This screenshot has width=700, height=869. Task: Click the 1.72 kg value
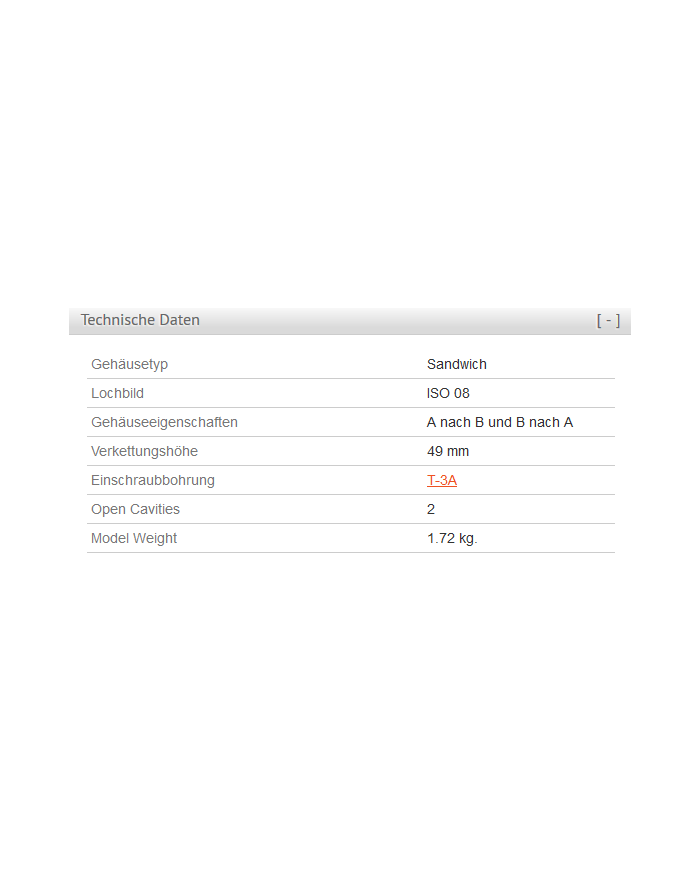point(452,538)
